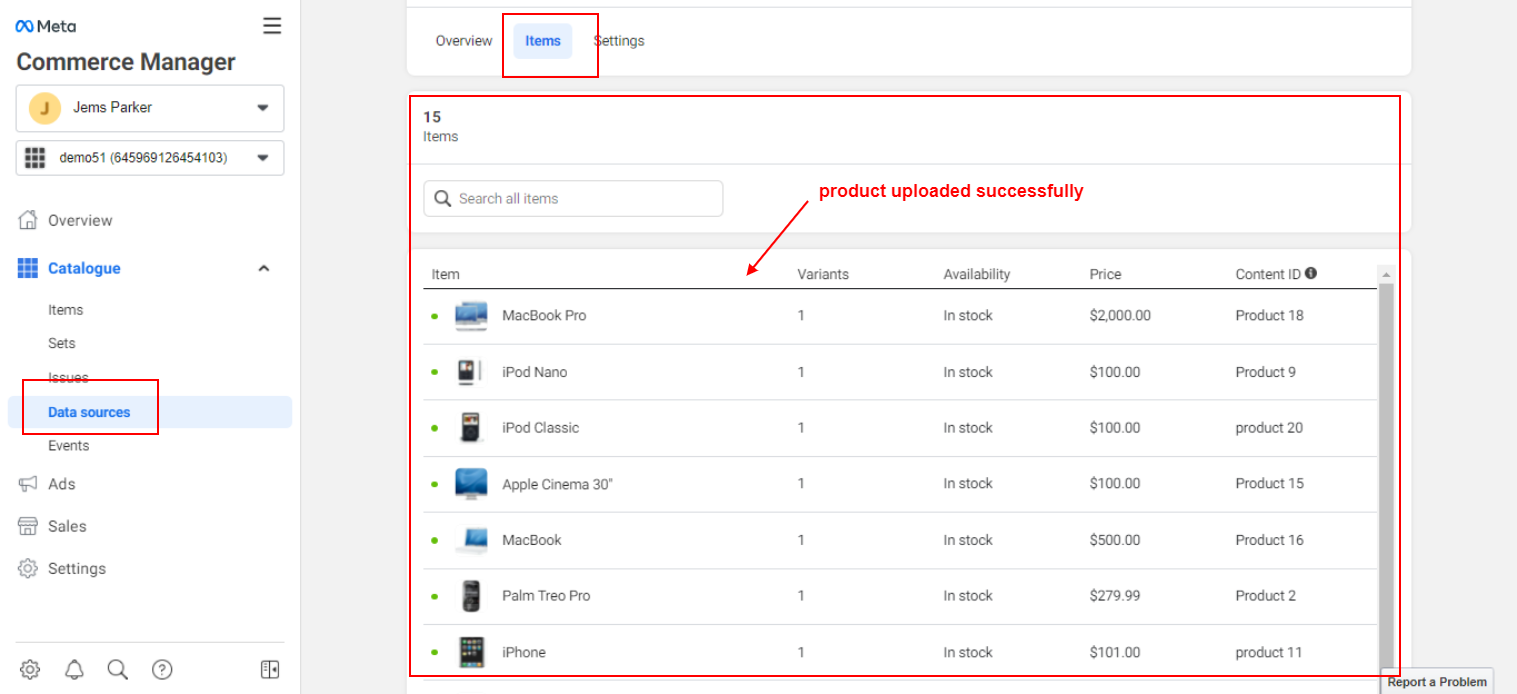This screenshot has height=694, width=1517.
Task: Collapse the Catalogue section chevron
Action: (264, 268)
